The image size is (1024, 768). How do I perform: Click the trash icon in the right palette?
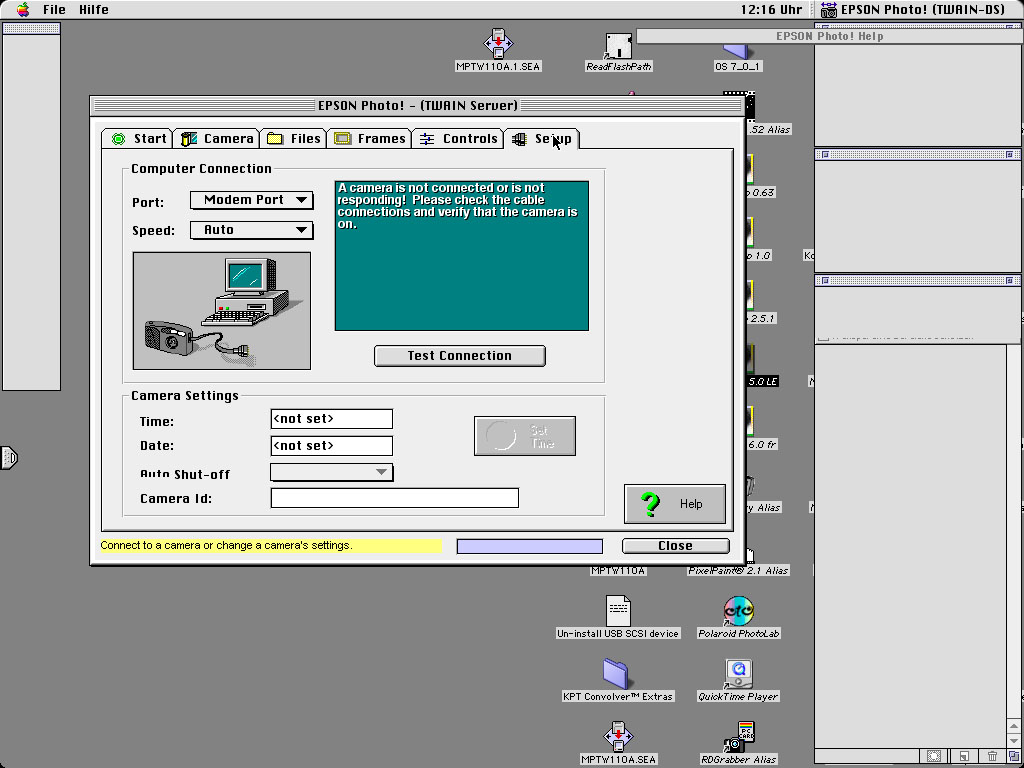pos(993,756)
